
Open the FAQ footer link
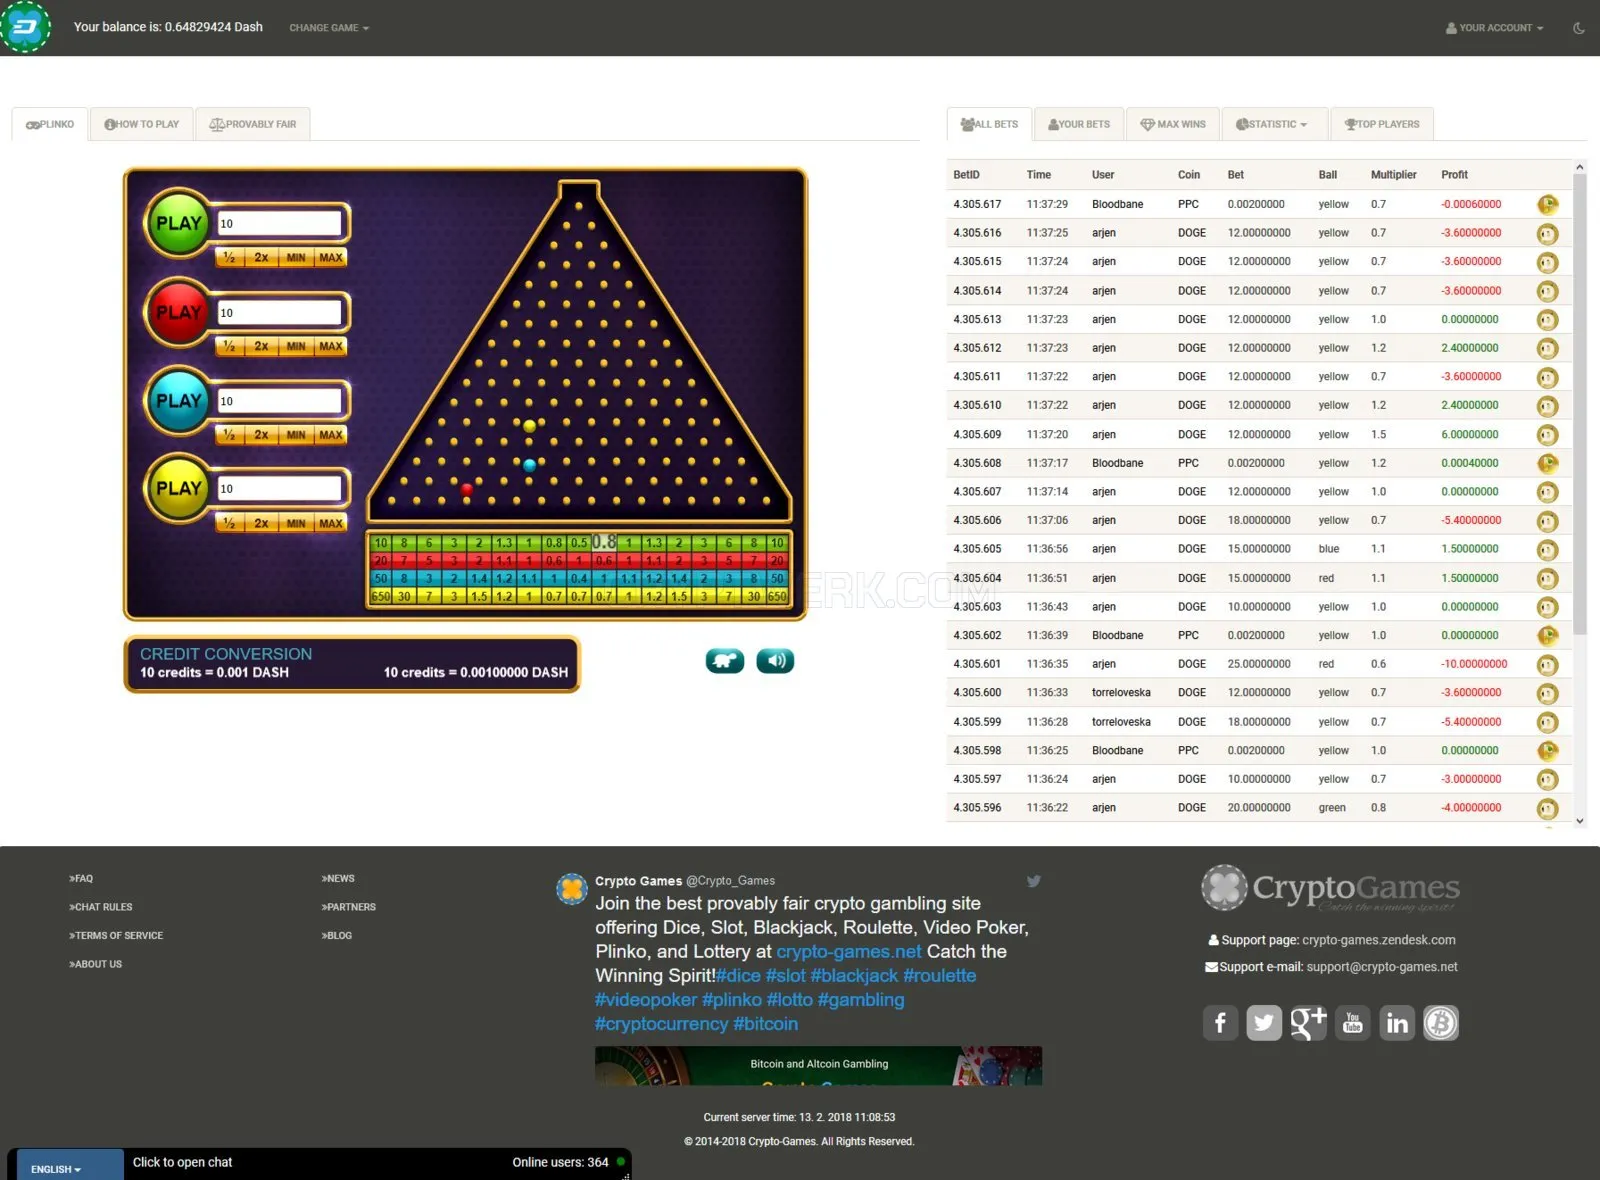(81, 879)
